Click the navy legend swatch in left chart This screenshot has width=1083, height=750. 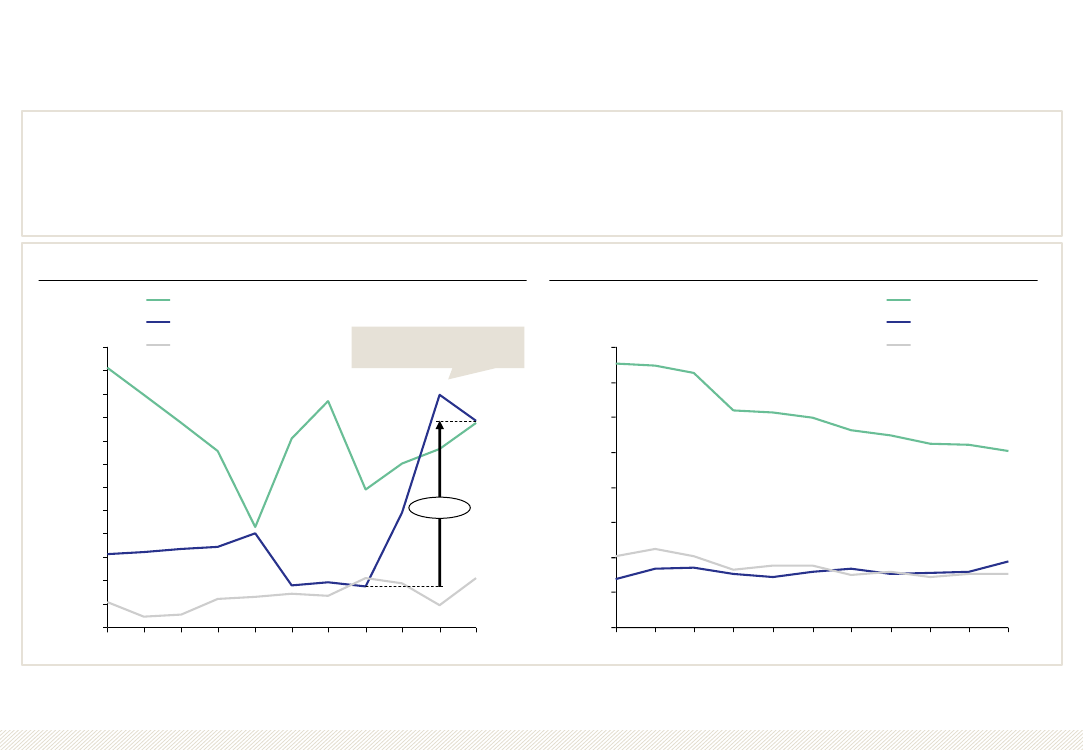click(158, 323)
